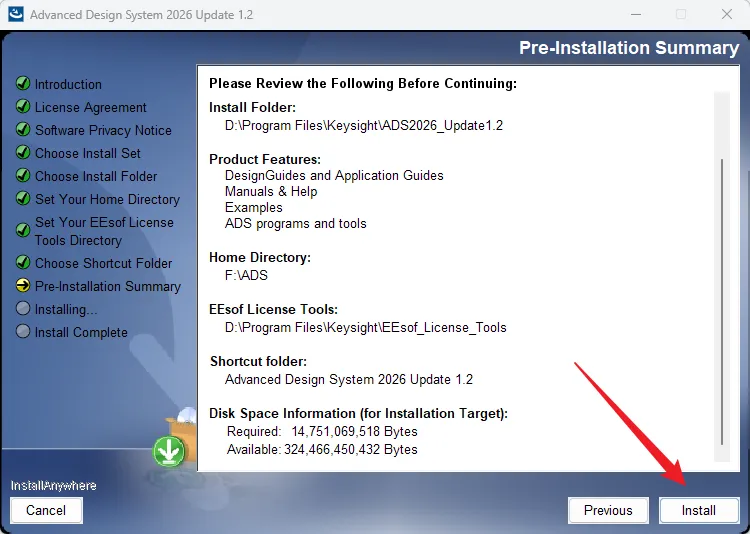The image size is (750, 534).
Task: Click shortcut folder value Advanced Design System 2026
Action: coord(349,379)
